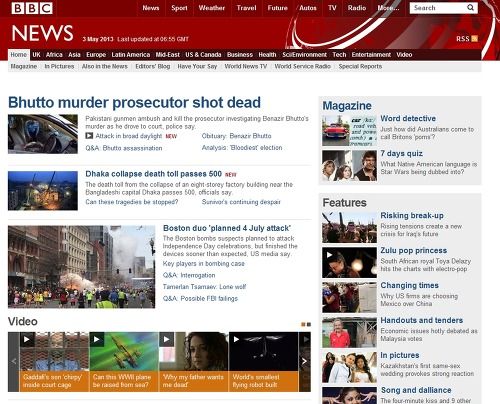Select the Sci/Environment tab

pos(304,55)
